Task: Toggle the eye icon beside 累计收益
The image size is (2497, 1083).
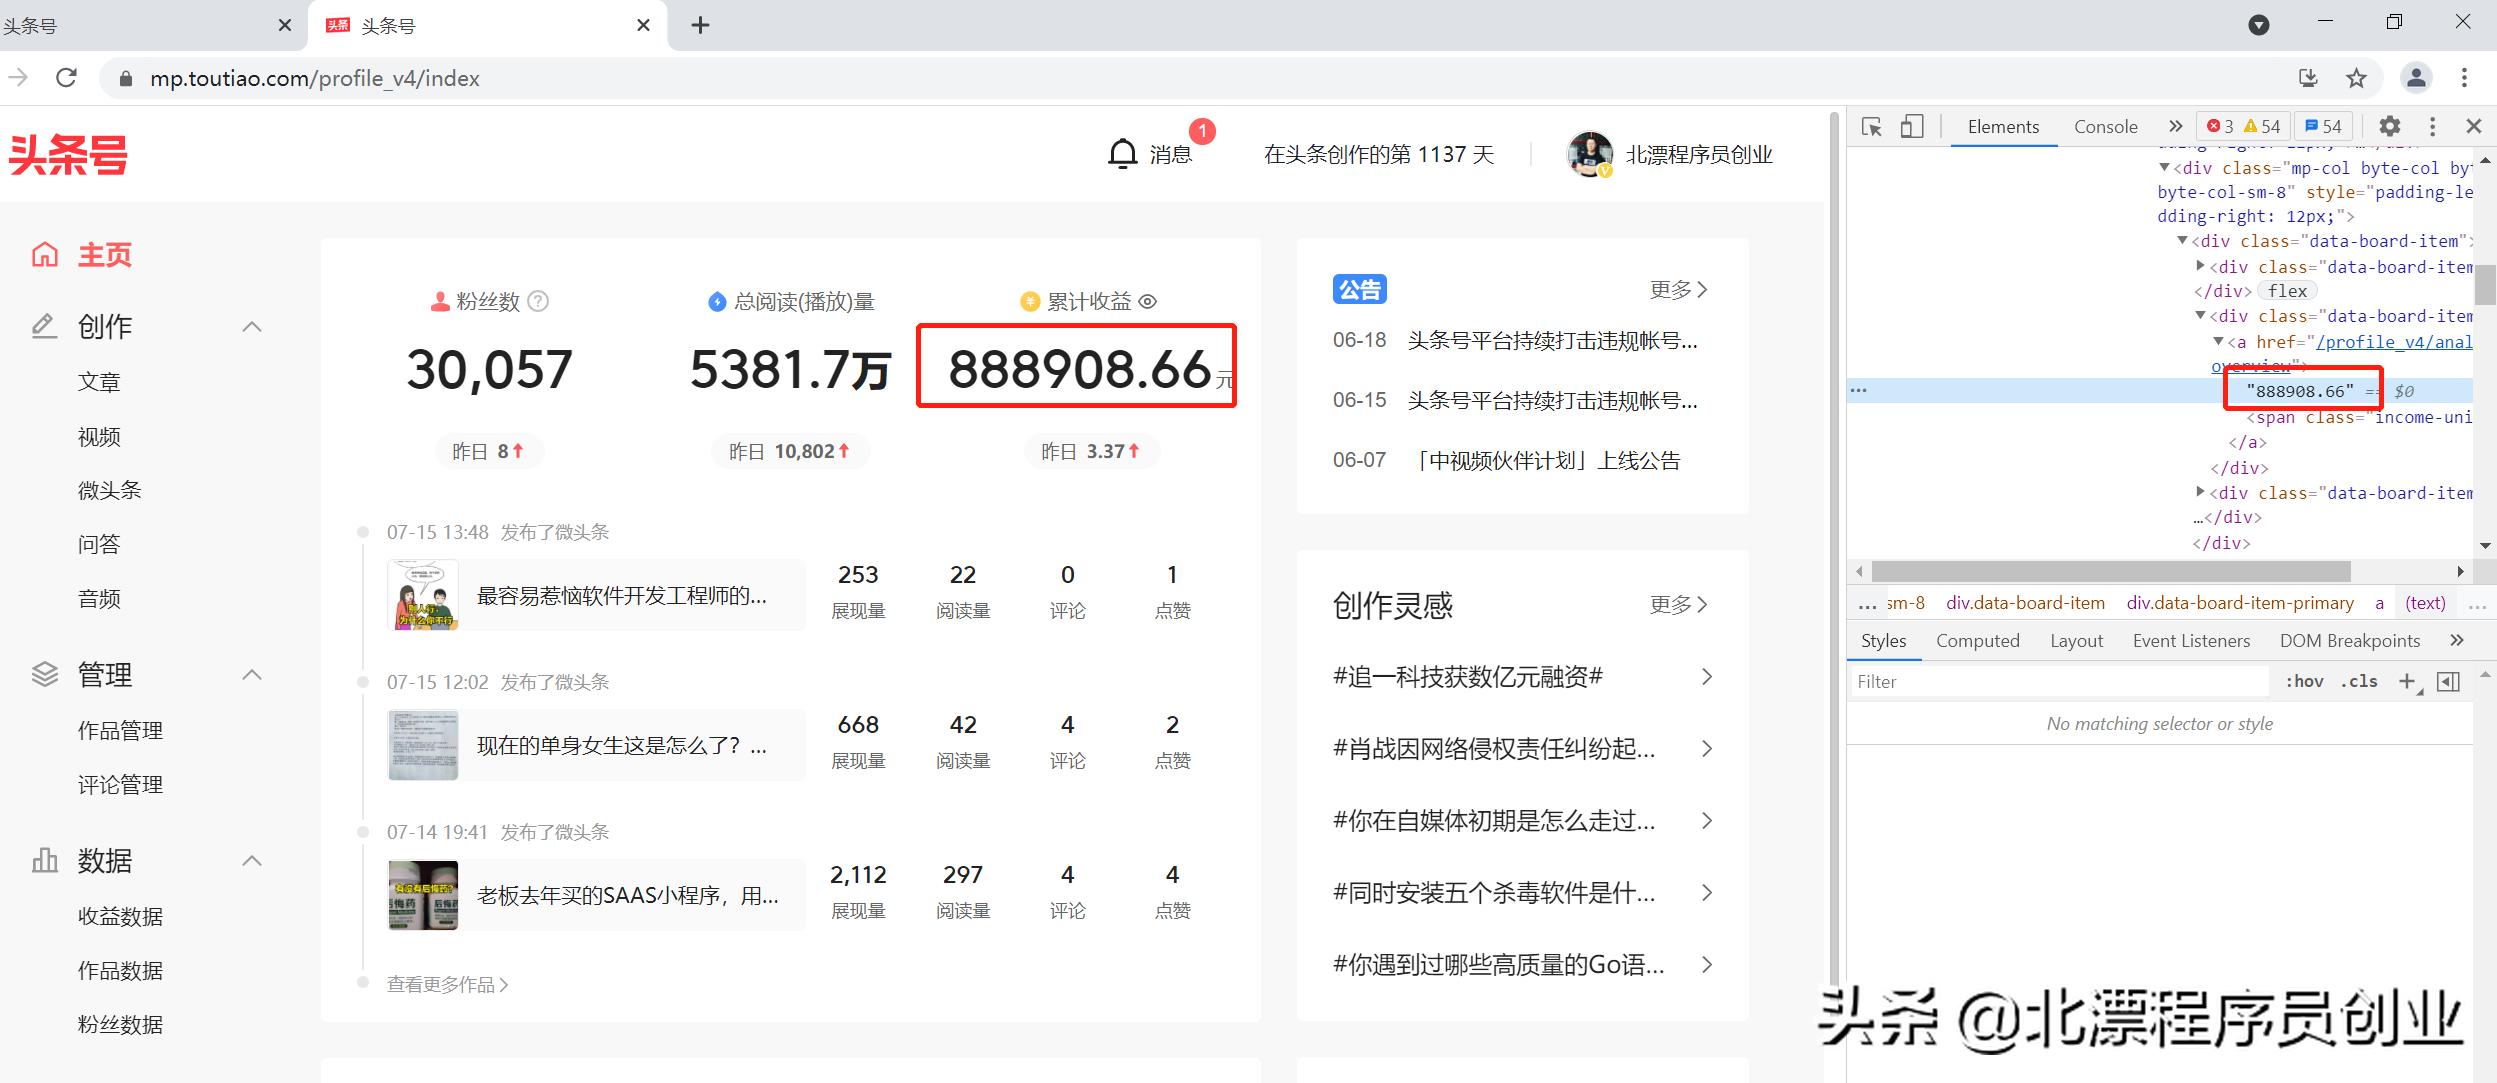Action: tap(1148, 301)
